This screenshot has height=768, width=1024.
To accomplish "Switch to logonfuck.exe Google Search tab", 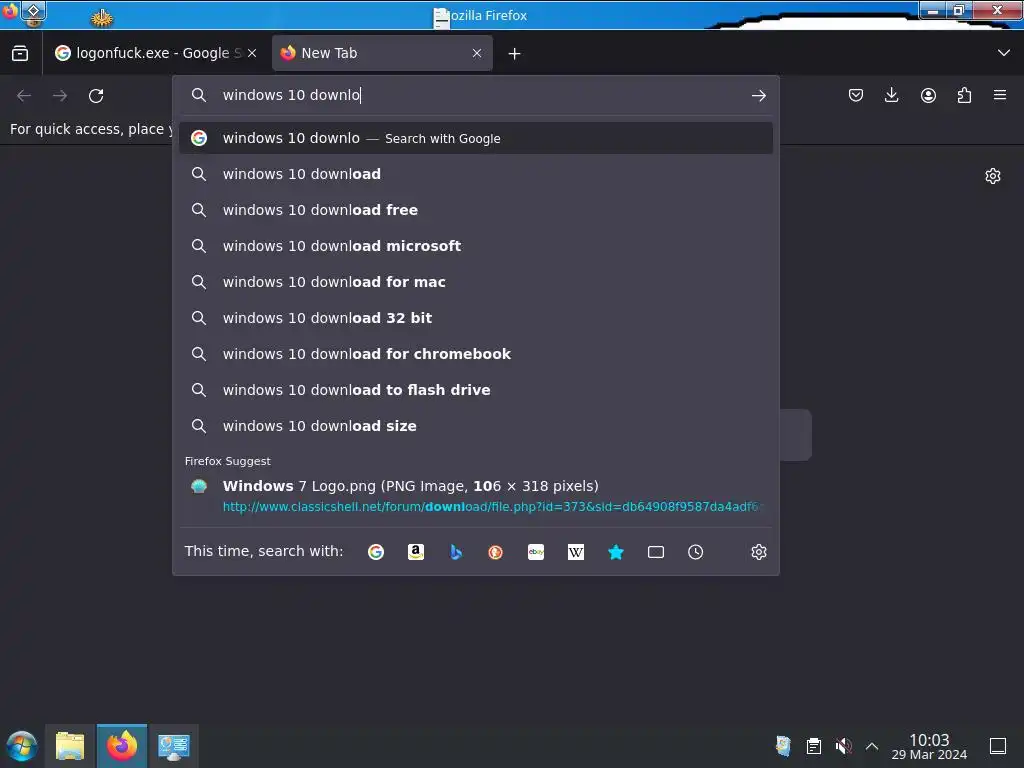I will pos(155,53).
